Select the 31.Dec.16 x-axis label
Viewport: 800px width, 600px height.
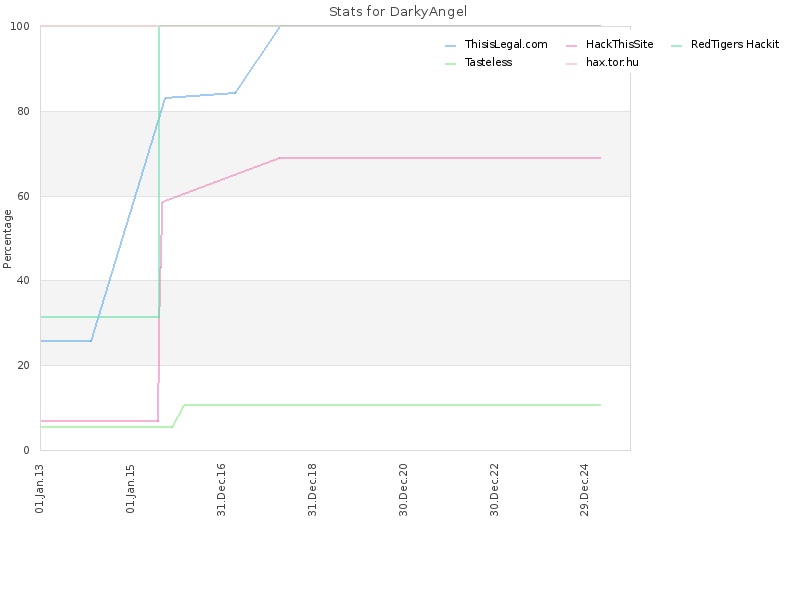[x=221, y=490]
